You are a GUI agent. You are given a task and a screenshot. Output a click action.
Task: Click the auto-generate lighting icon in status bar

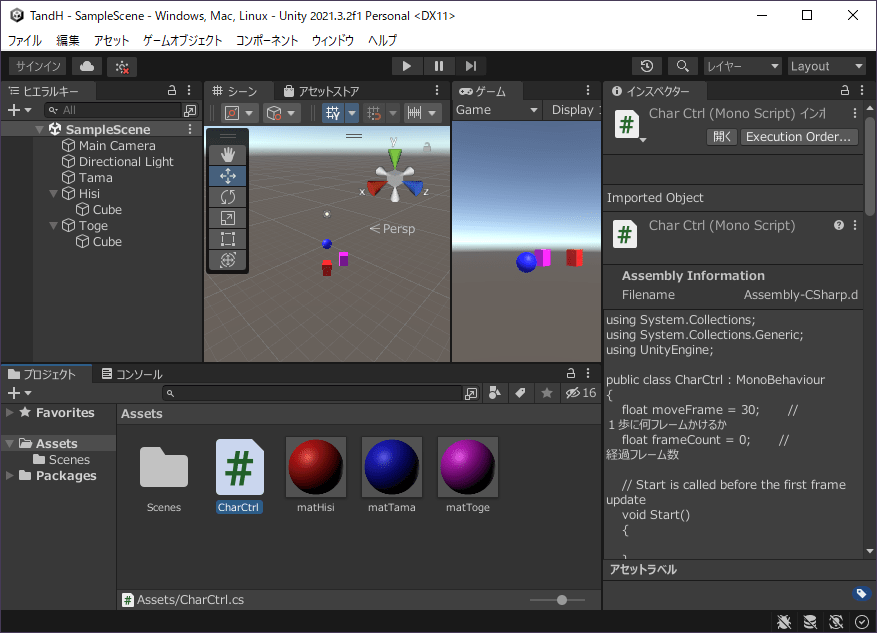836,622
